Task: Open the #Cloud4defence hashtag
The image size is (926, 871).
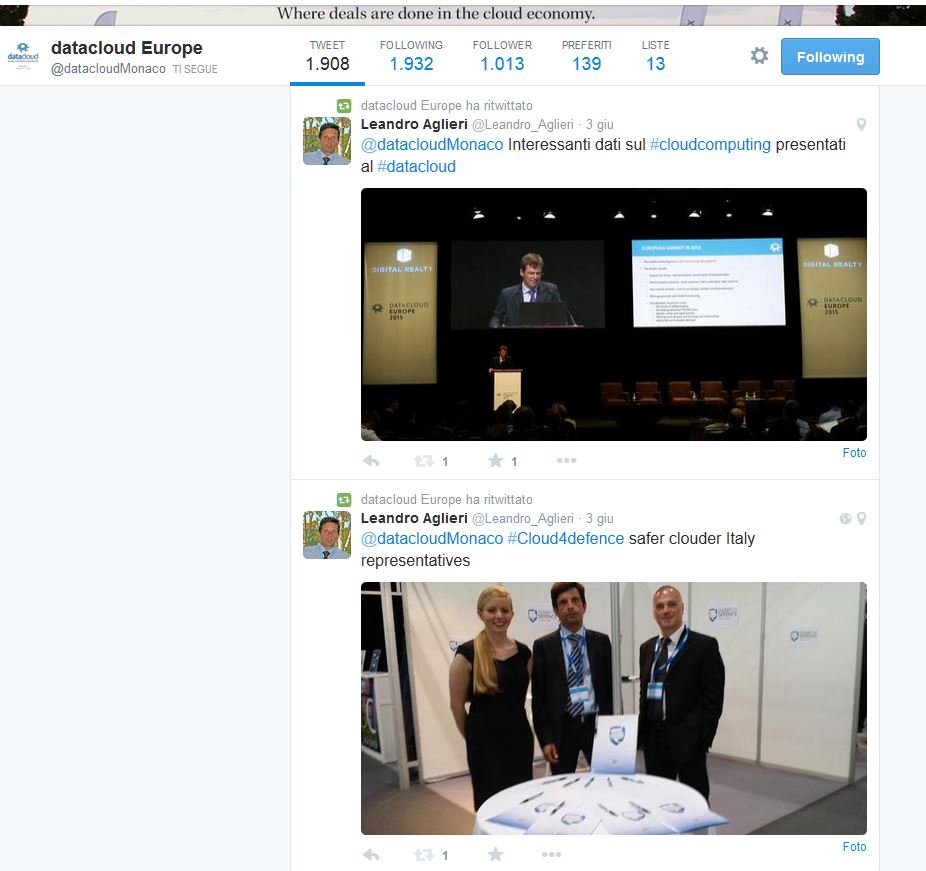Action: [x=565, y=539]
